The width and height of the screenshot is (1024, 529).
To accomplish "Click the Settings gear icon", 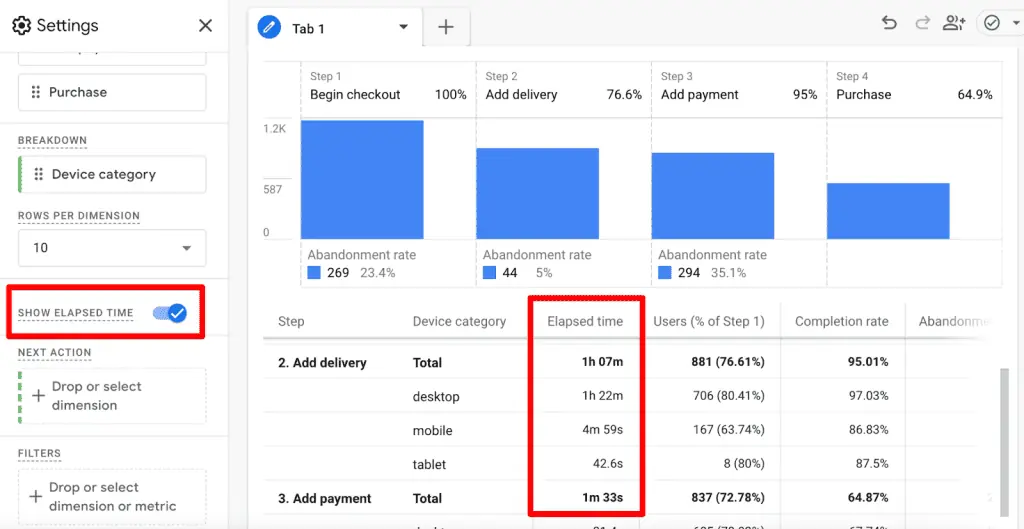I will click(22, 25).
